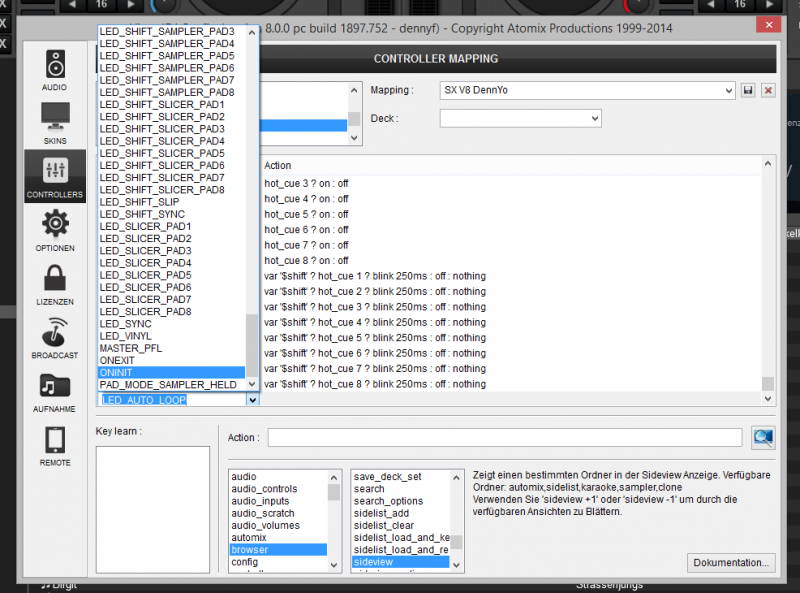The height and width of the screenshot is (593, 800).
Task: Select the config category
Action: click(279, 562)
